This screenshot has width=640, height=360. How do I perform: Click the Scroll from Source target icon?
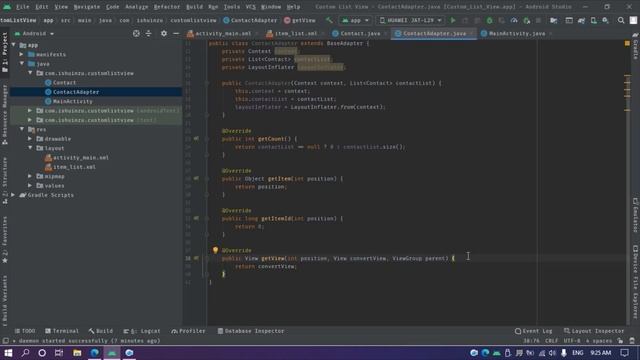coord(136,33)
